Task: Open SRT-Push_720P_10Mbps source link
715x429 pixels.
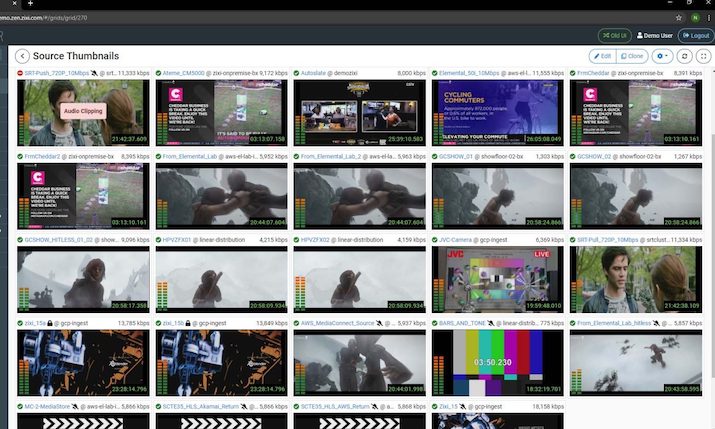Action: pyautogui.click(x=57, y=73)
